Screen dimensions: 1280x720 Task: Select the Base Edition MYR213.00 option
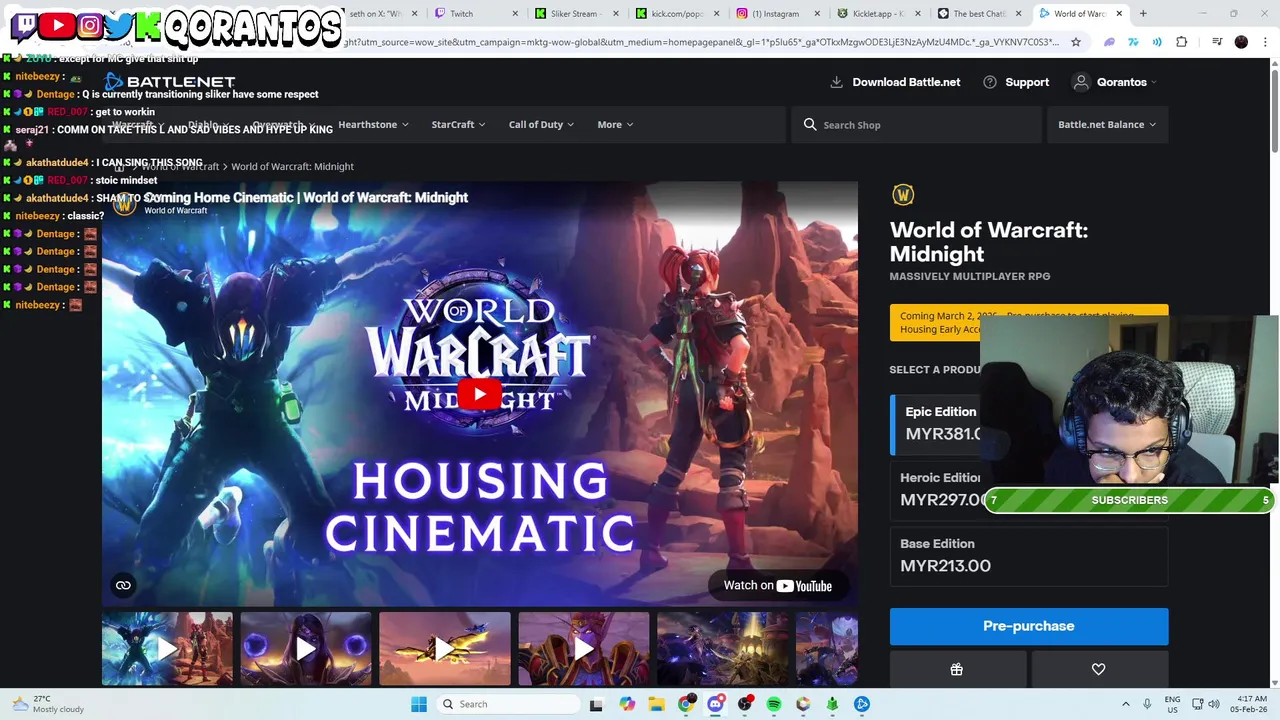[1029, 555]
